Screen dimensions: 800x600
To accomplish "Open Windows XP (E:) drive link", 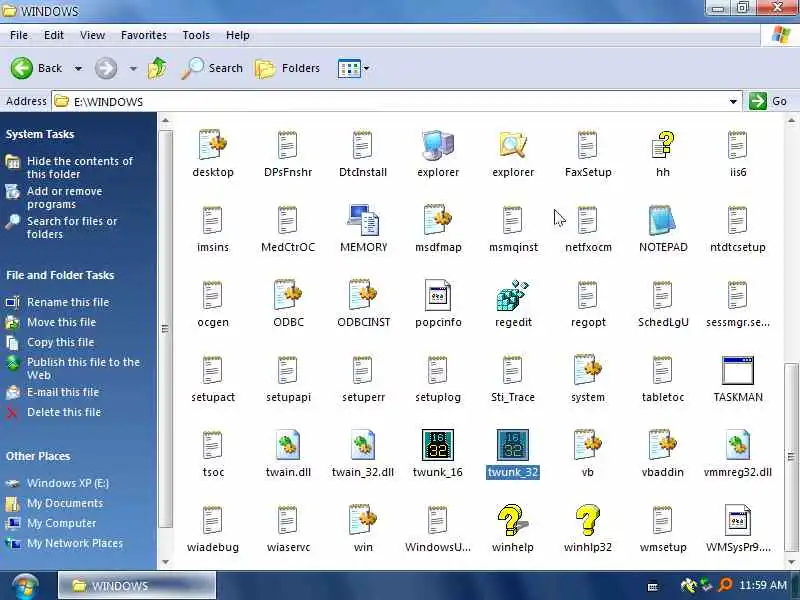I will [x=68, y=483].
